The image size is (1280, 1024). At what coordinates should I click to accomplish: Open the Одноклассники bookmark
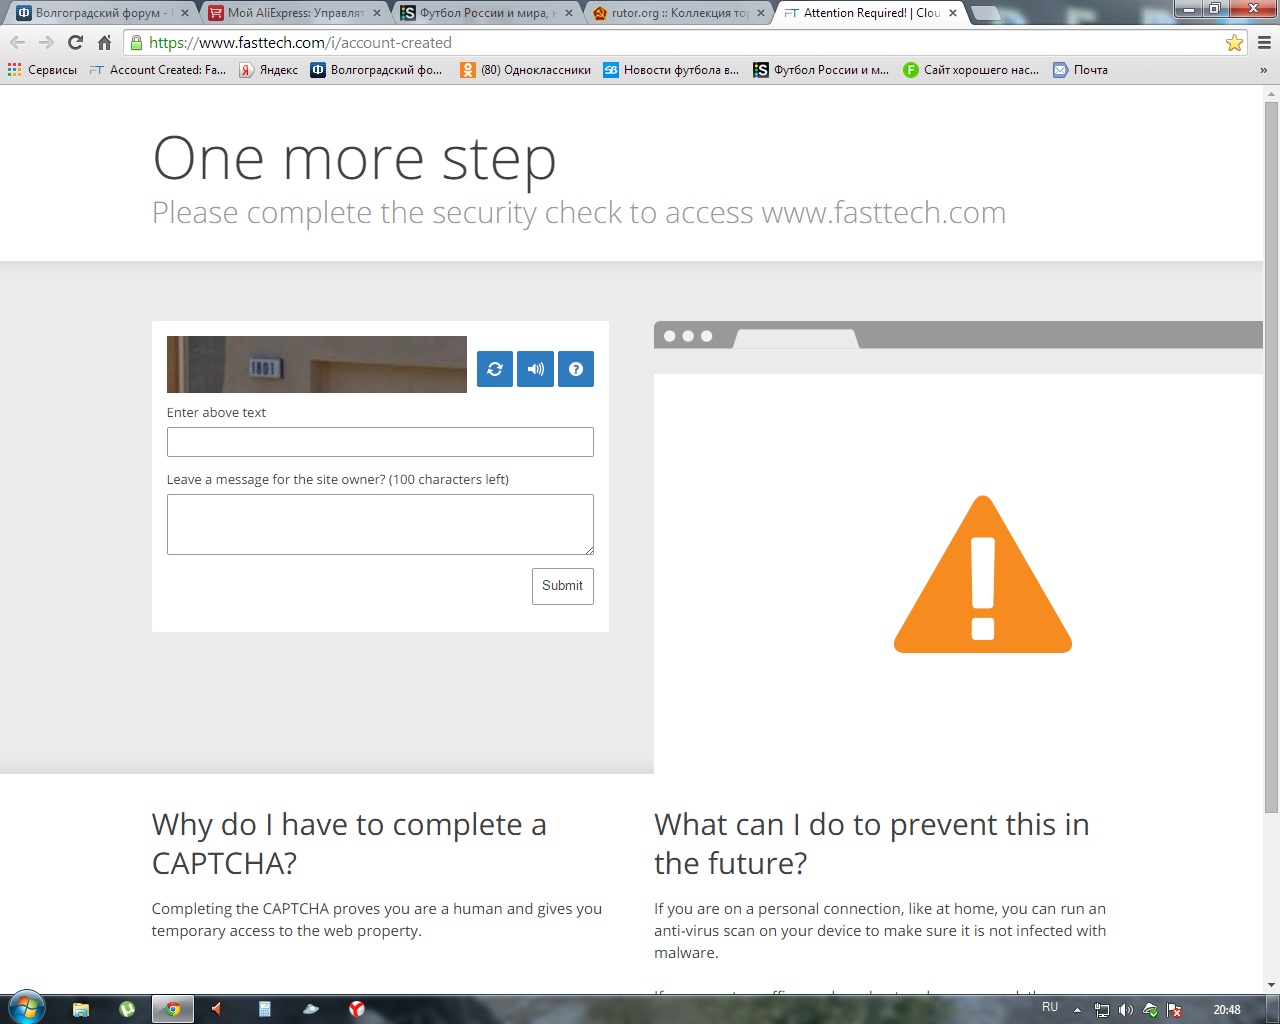click(x=525, y=70)
